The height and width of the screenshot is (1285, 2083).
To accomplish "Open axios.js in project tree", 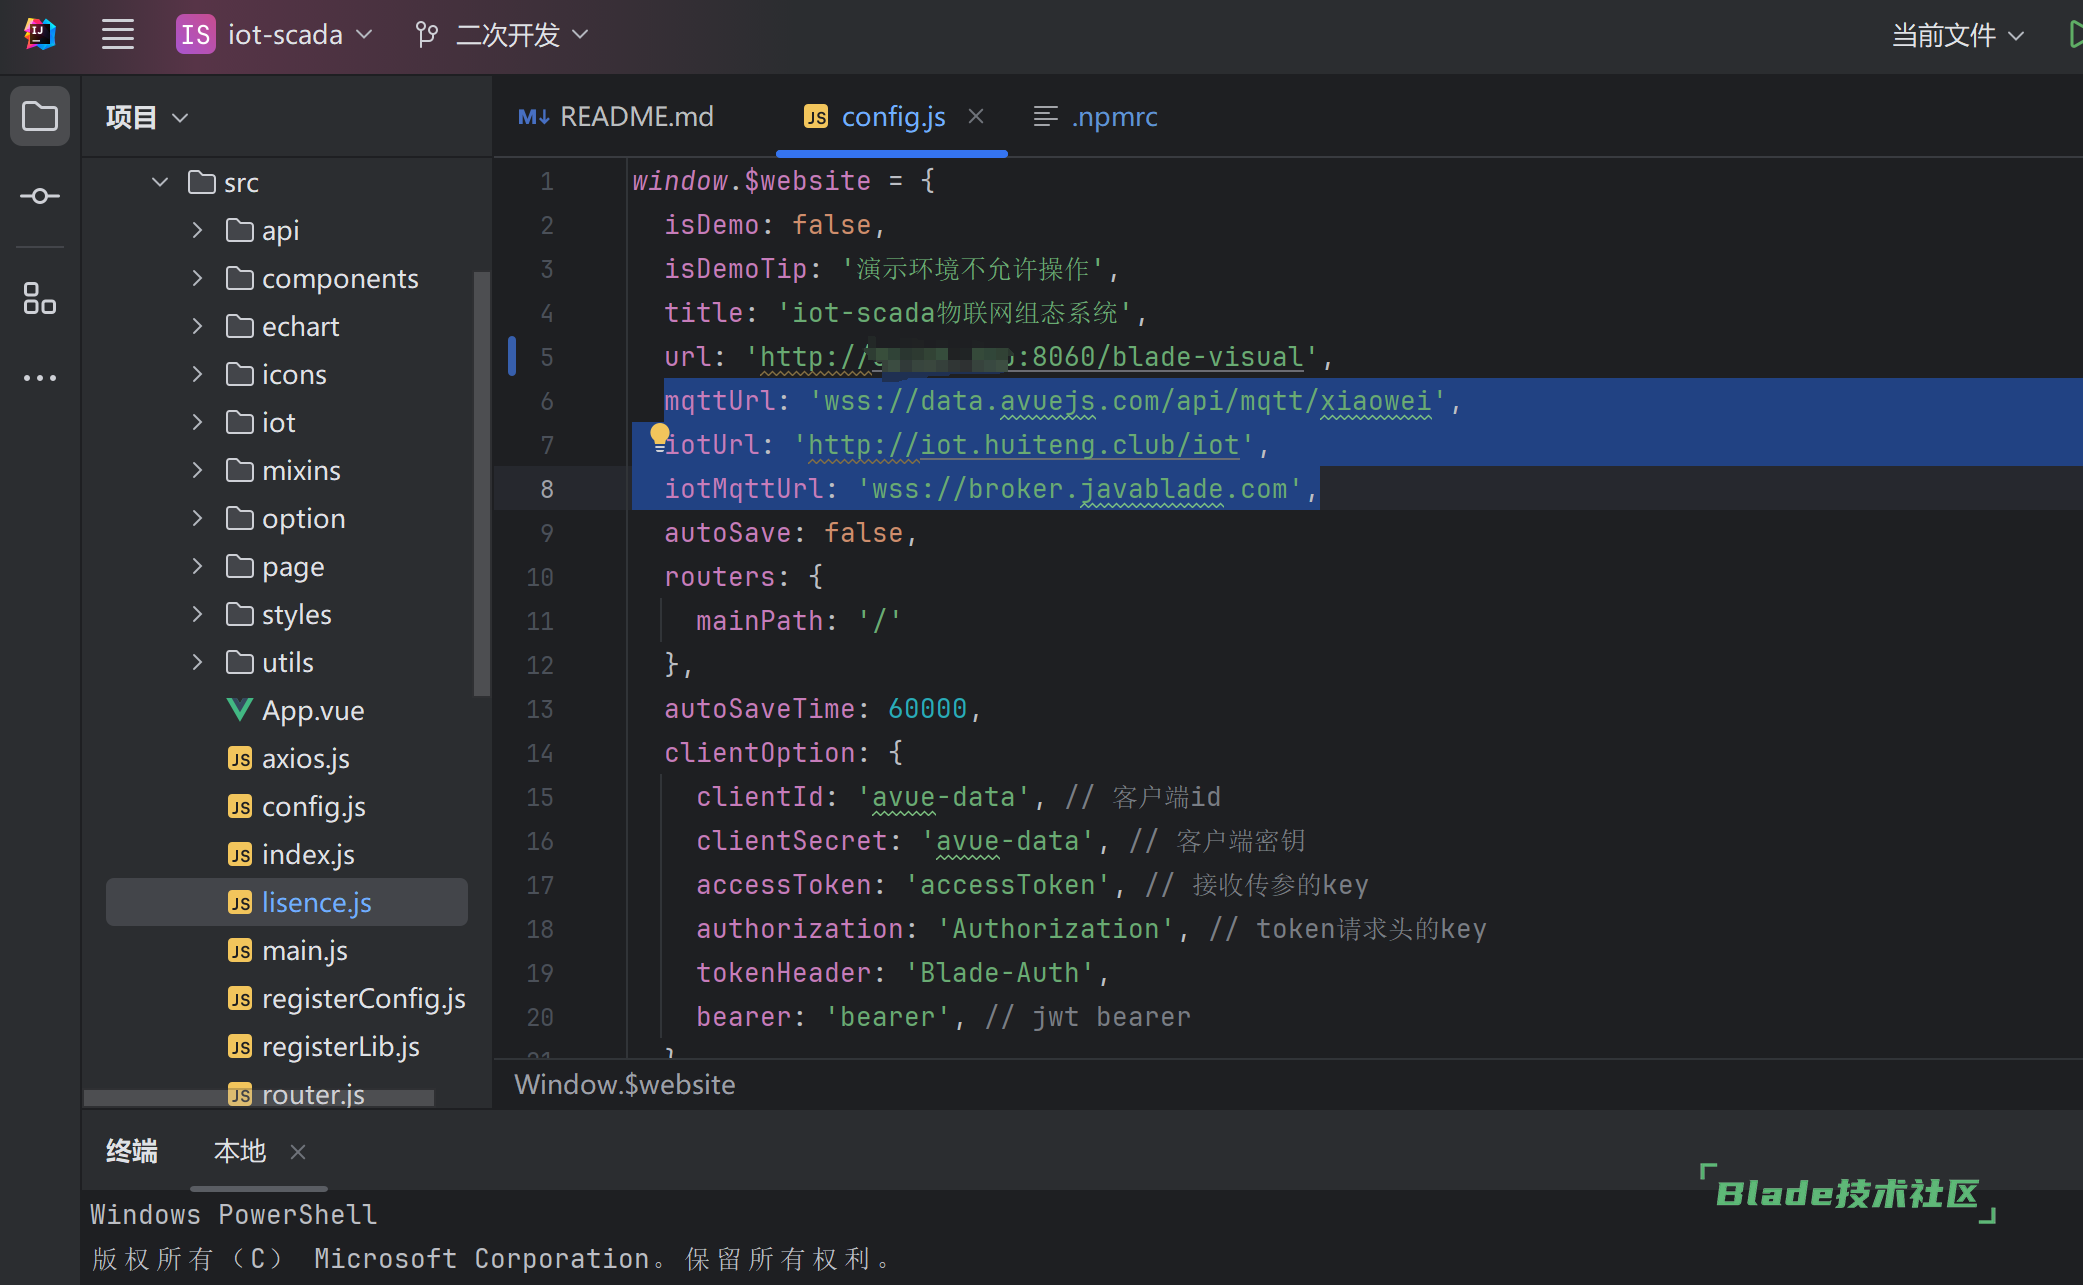I will 289,758.
